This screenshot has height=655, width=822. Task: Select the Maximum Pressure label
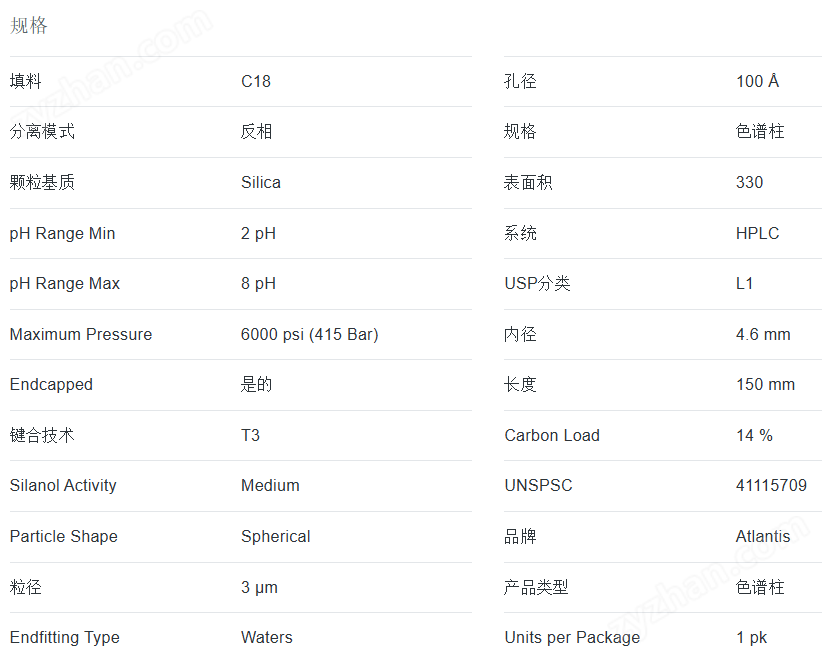point(81,334)
